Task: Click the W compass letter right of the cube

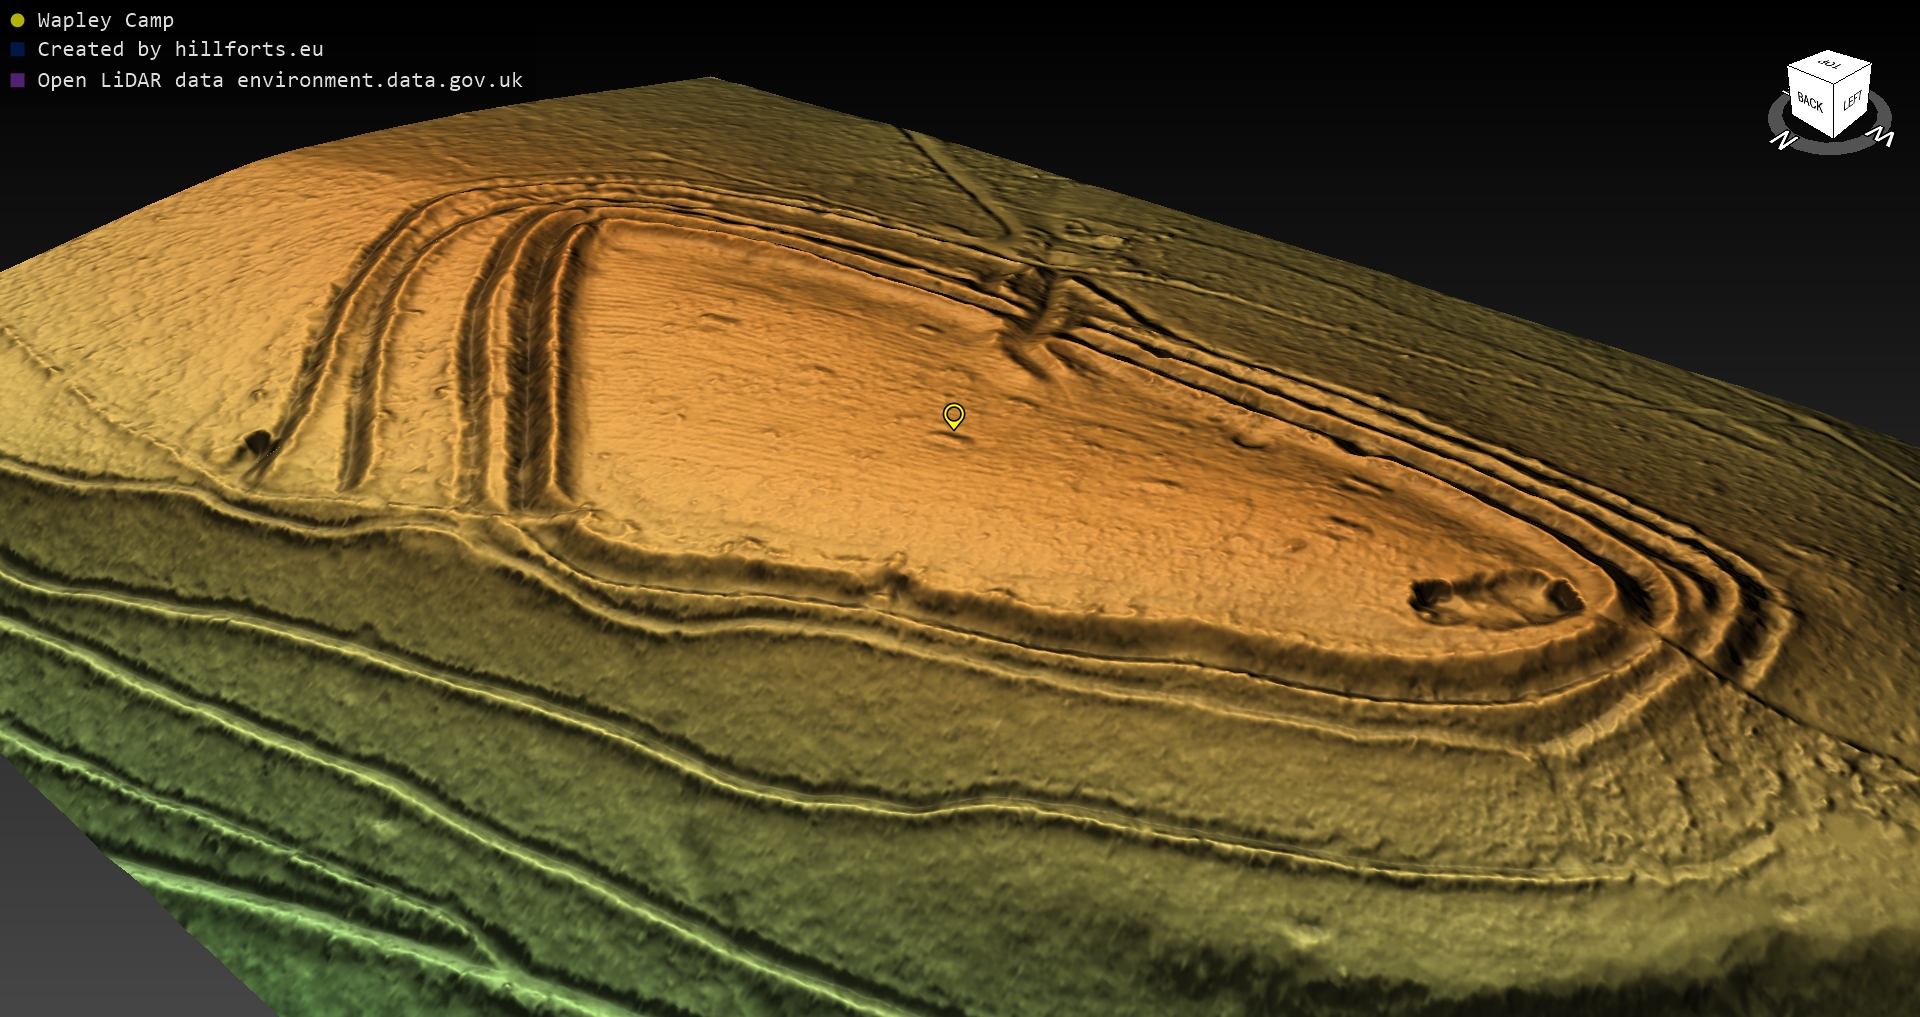Action: 1882,137
